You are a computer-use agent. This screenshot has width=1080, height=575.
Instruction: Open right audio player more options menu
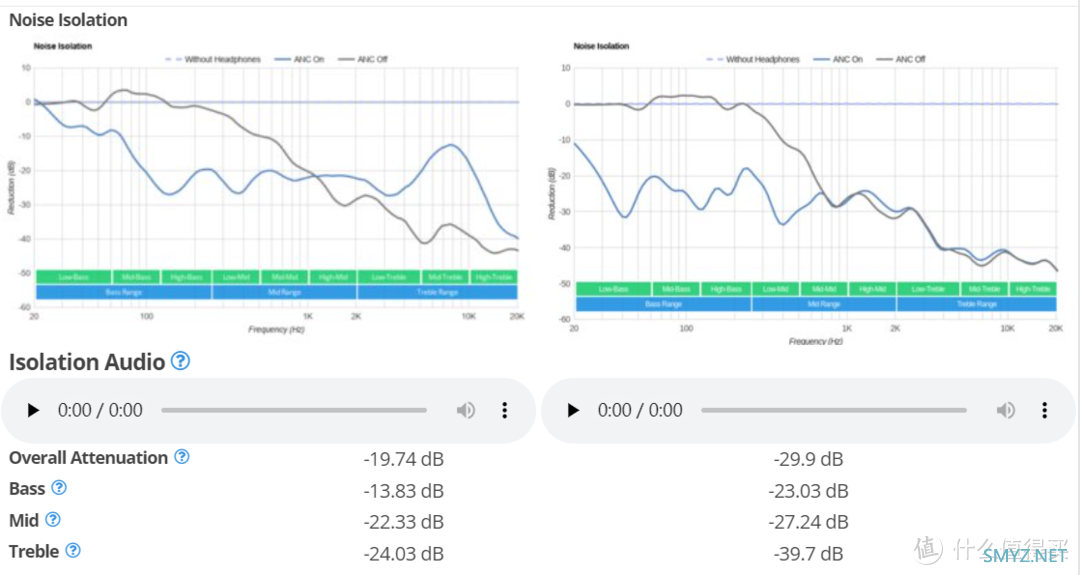(x=1045, y=410)
